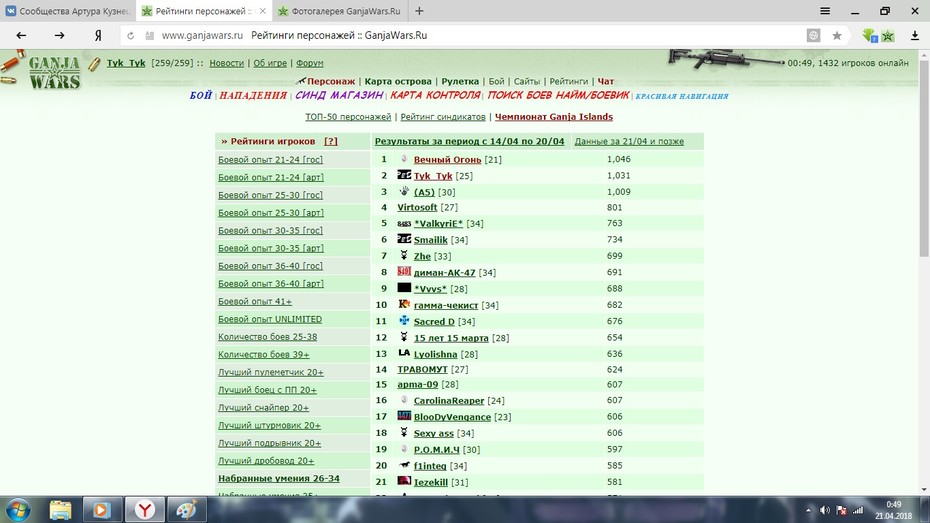Click the green shield extension icon
The height and width of the screenshot is (523, 930).
pos(870,36)
